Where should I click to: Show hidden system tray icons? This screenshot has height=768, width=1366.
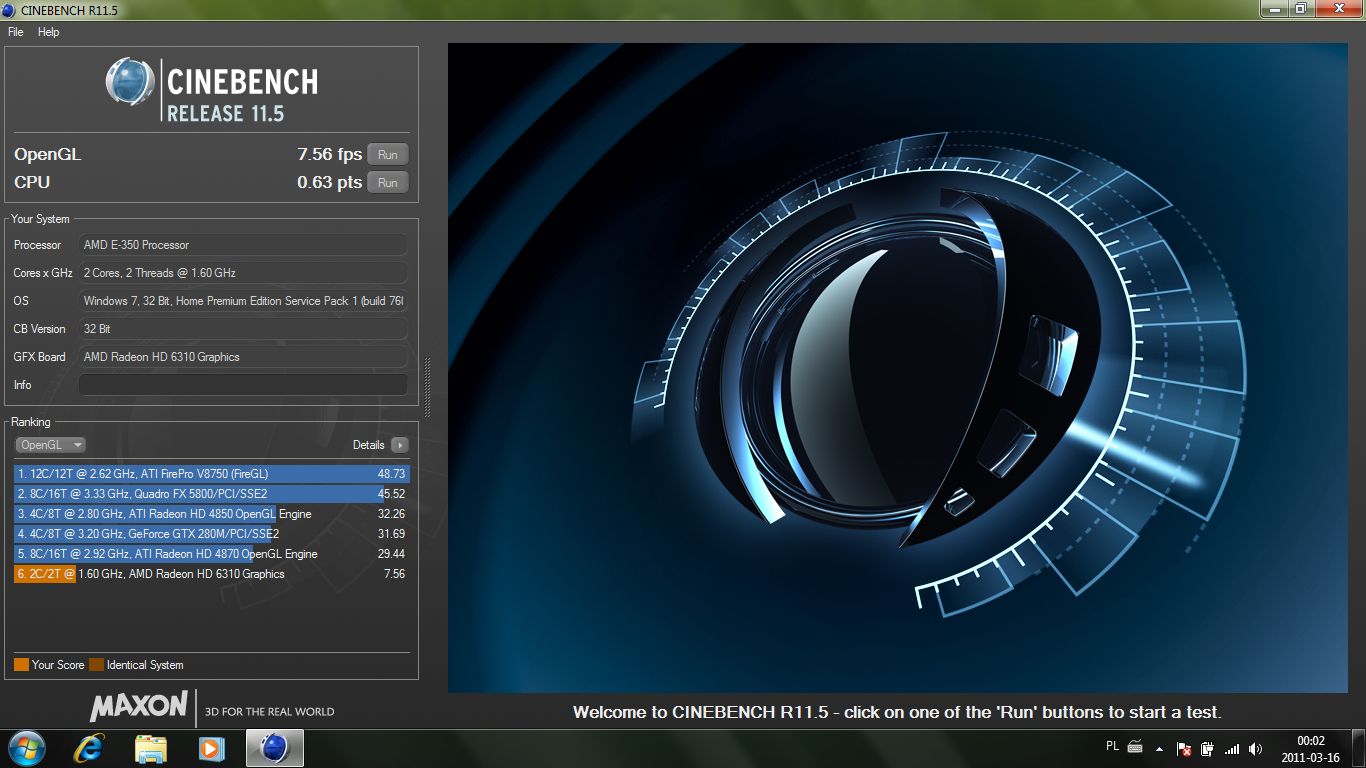[x=1159, y=748]
